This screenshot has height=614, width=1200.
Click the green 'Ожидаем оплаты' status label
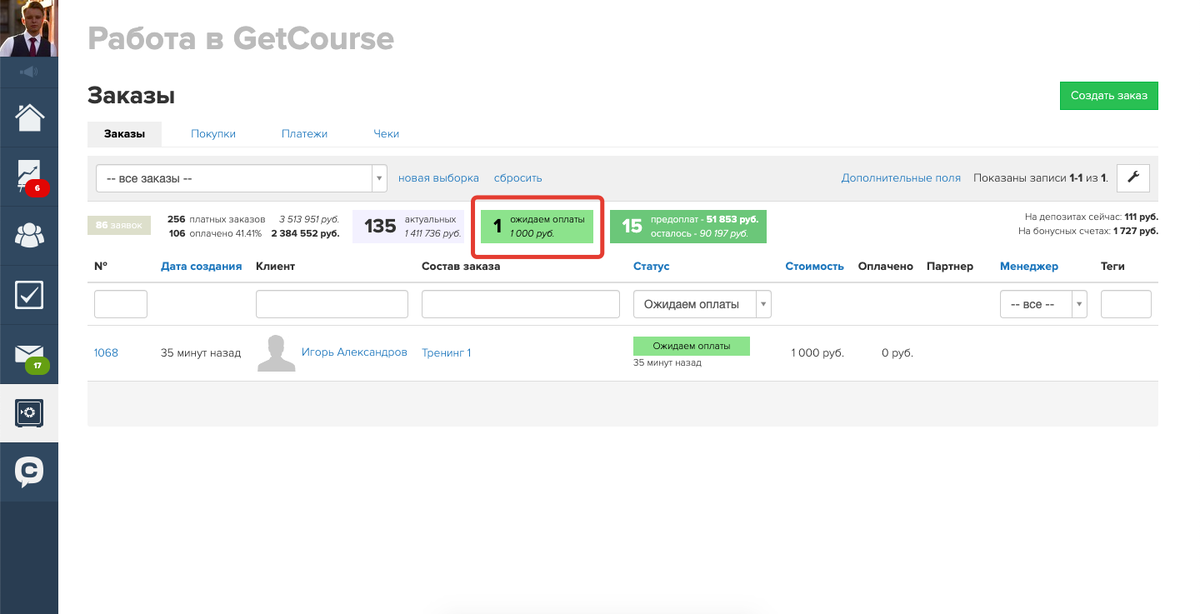click(x=691, y=346)
